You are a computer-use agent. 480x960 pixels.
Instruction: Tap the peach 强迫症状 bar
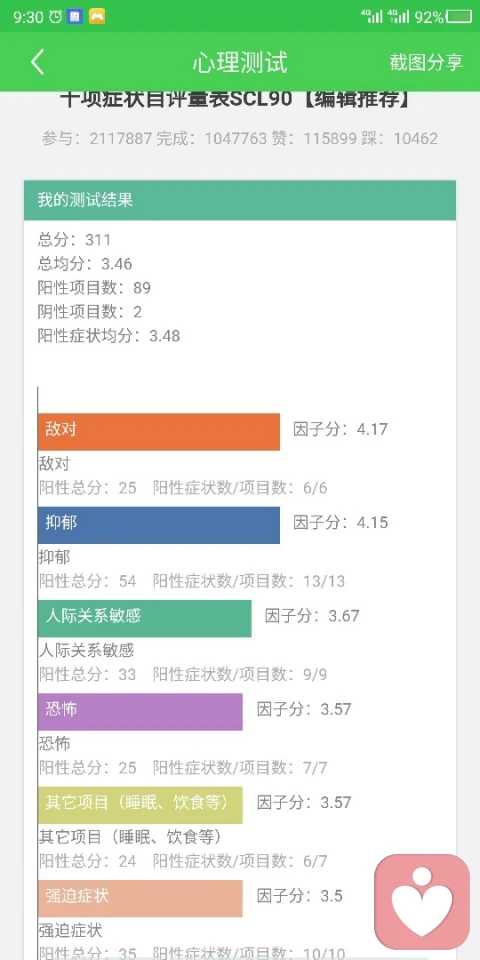(x=140, y=898)
